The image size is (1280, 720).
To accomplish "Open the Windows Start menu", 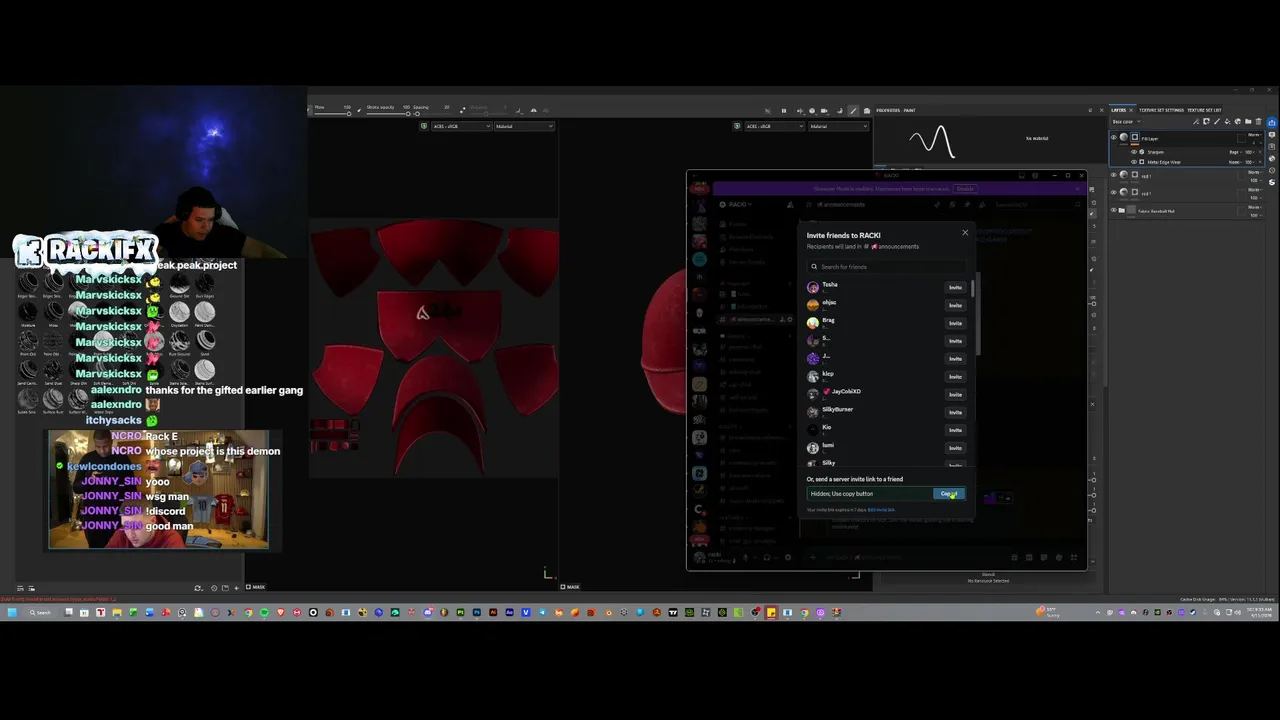I will tap(12, 612).
